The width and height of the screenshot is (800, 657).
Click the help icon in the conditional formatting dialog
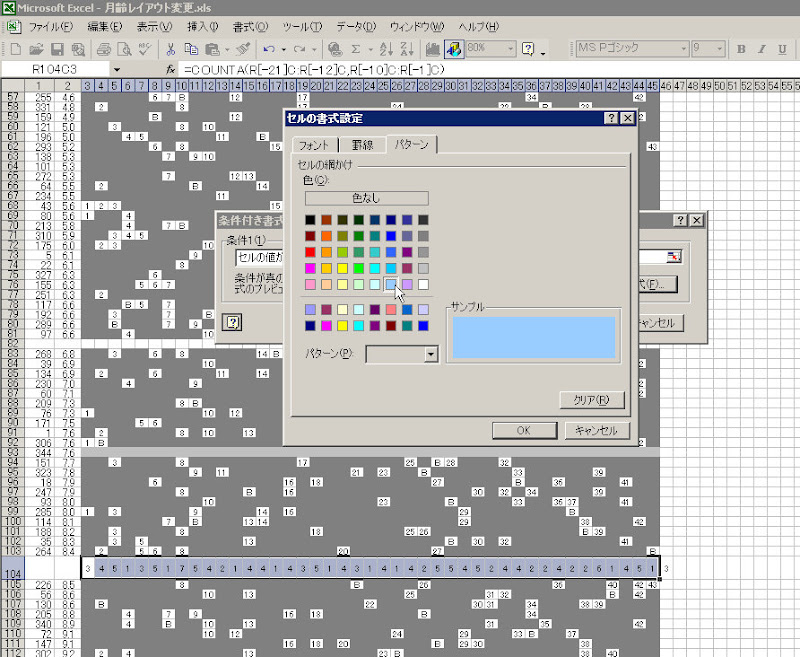pyautogui.click(x=232, y=322)
